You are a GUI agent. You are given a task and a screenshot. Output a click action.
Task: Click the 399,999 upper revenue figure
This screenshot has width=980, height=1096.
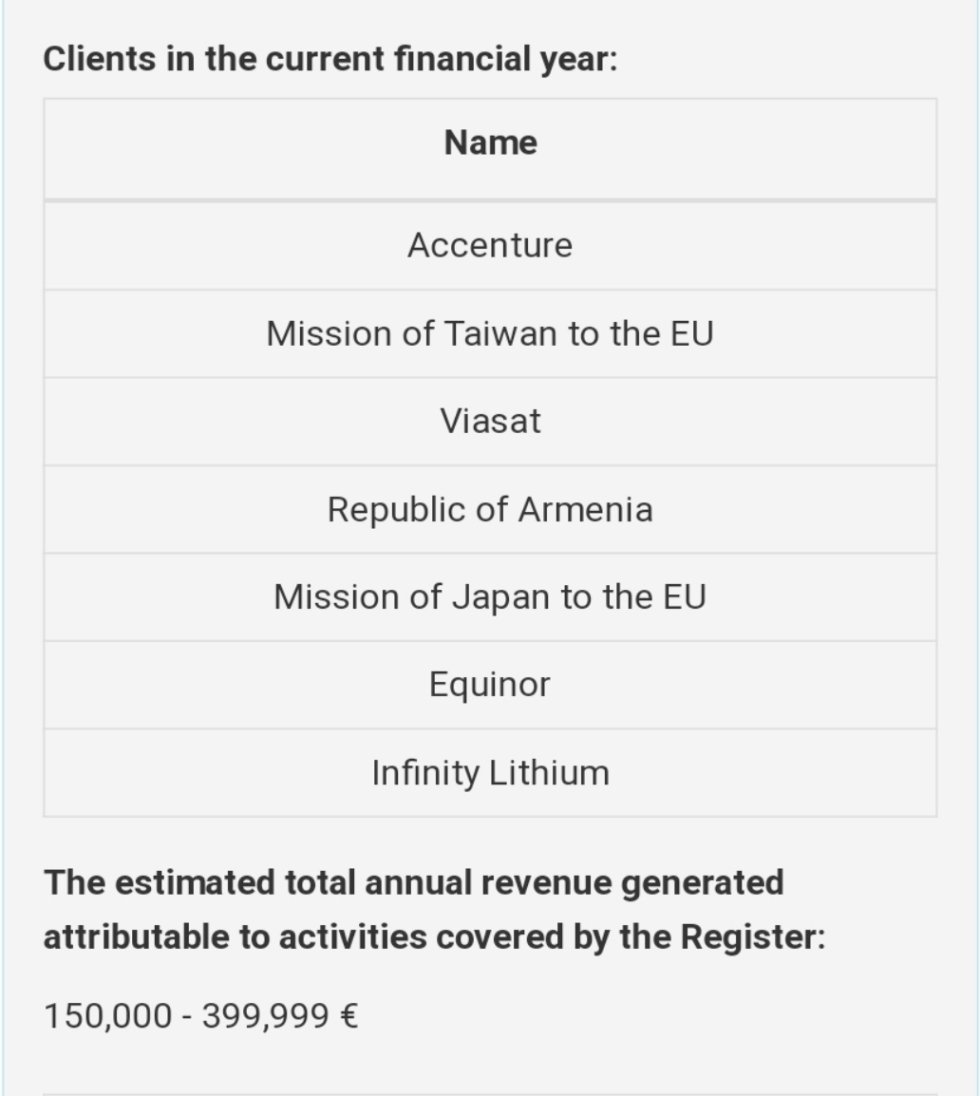(266, 1016)
